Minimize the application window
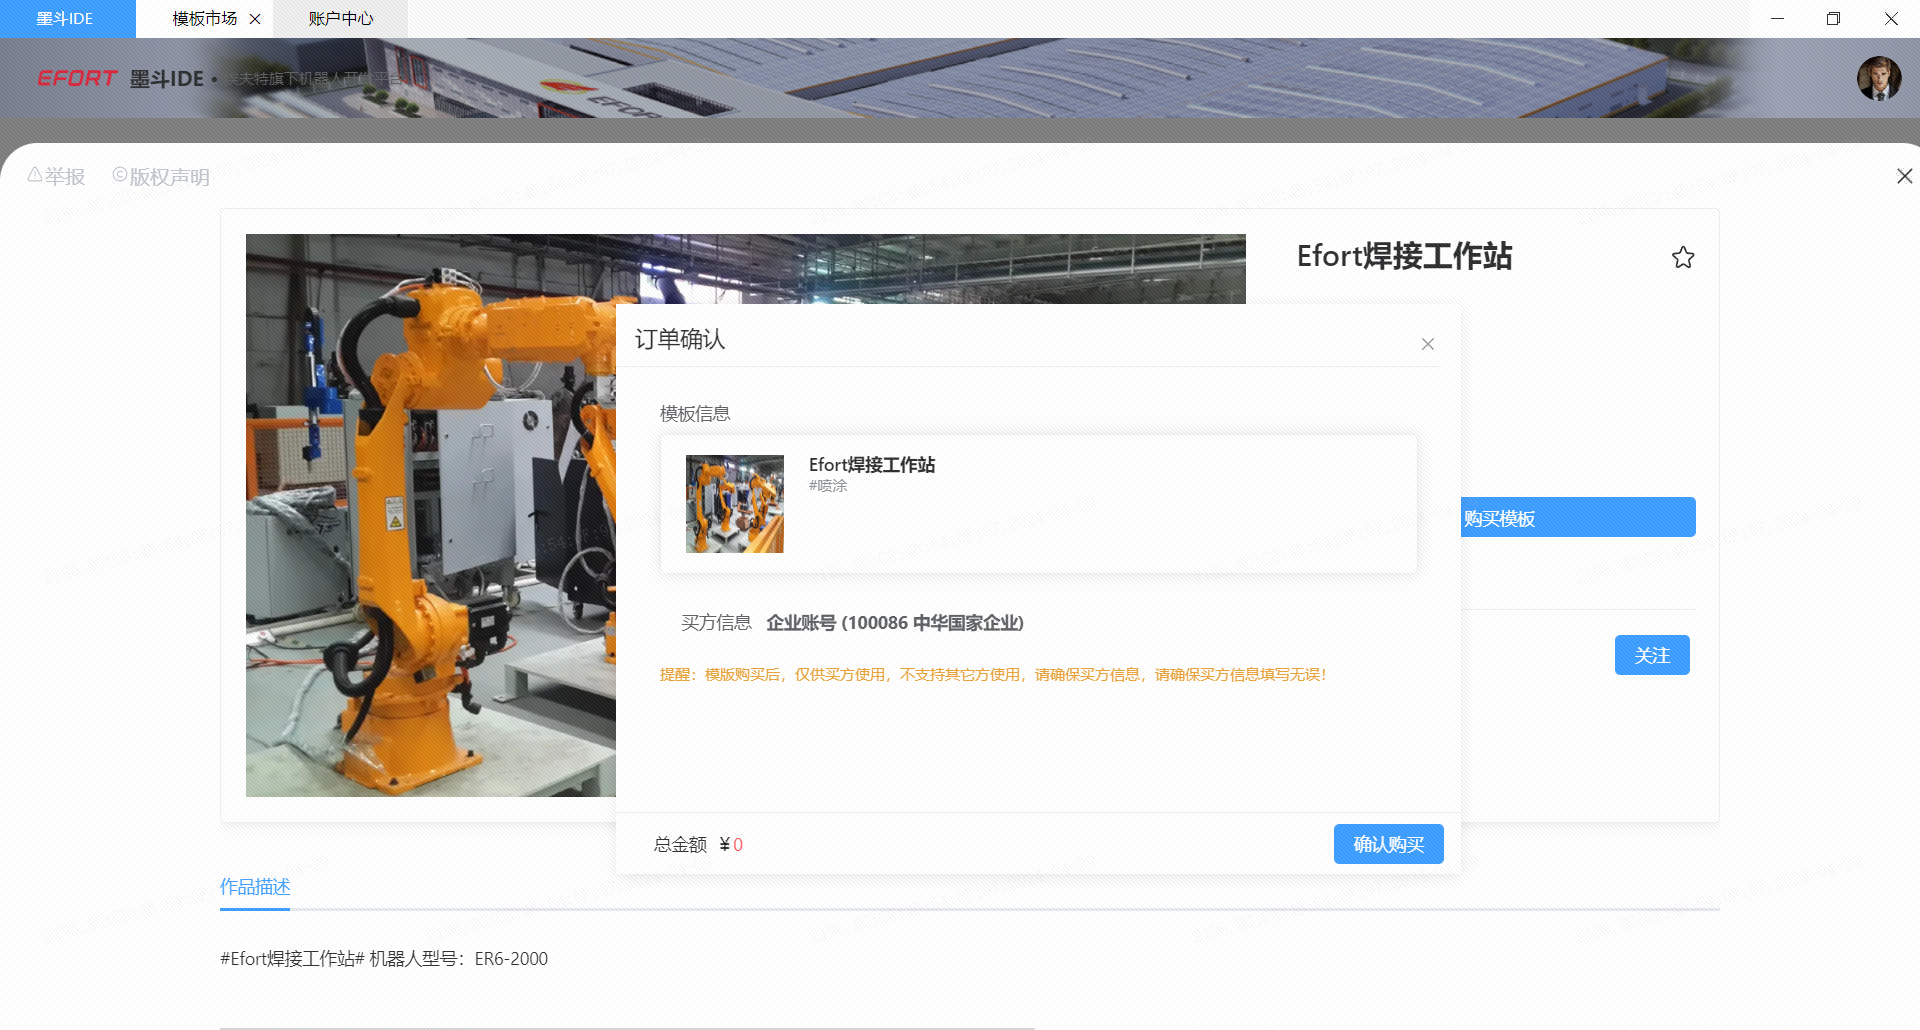This screenshot has width=1920, height=1030. point(1777,19)
